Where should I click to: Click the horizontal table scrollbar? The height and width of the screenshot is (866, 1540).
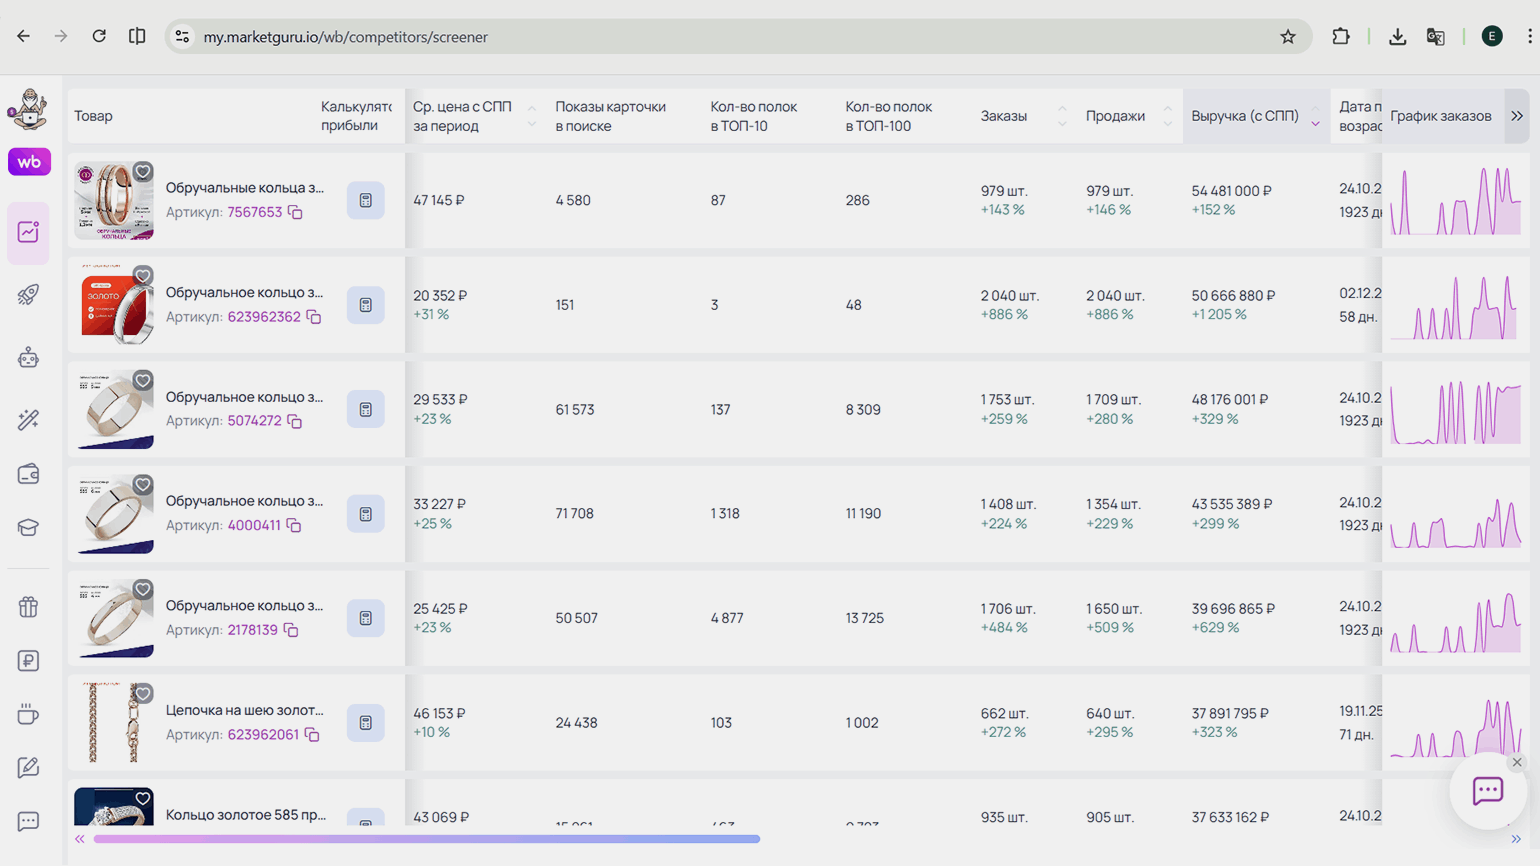tap(426, 839)
